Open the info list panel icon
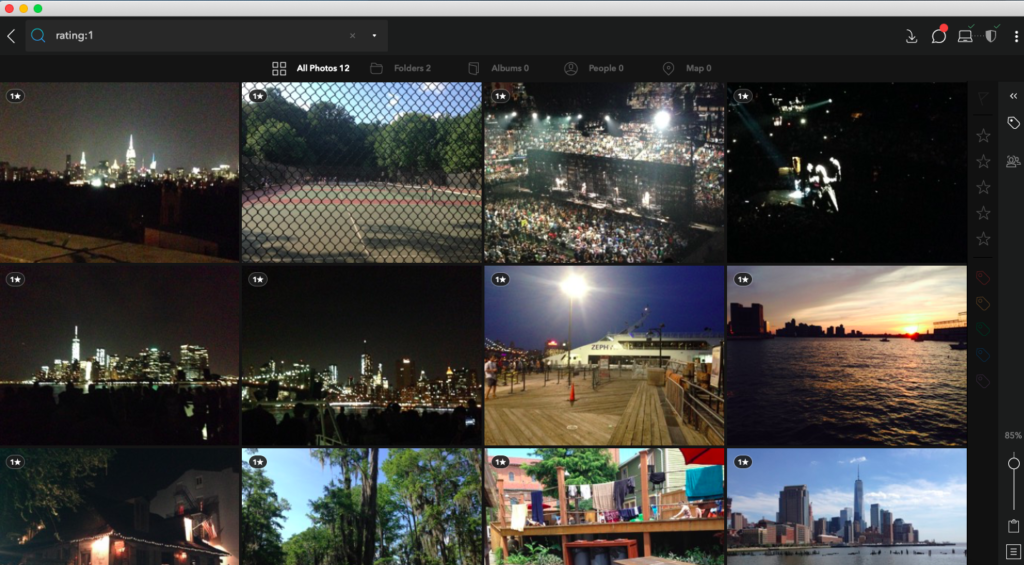This screenshot has width=1024, height=565. pos(1014,551)
